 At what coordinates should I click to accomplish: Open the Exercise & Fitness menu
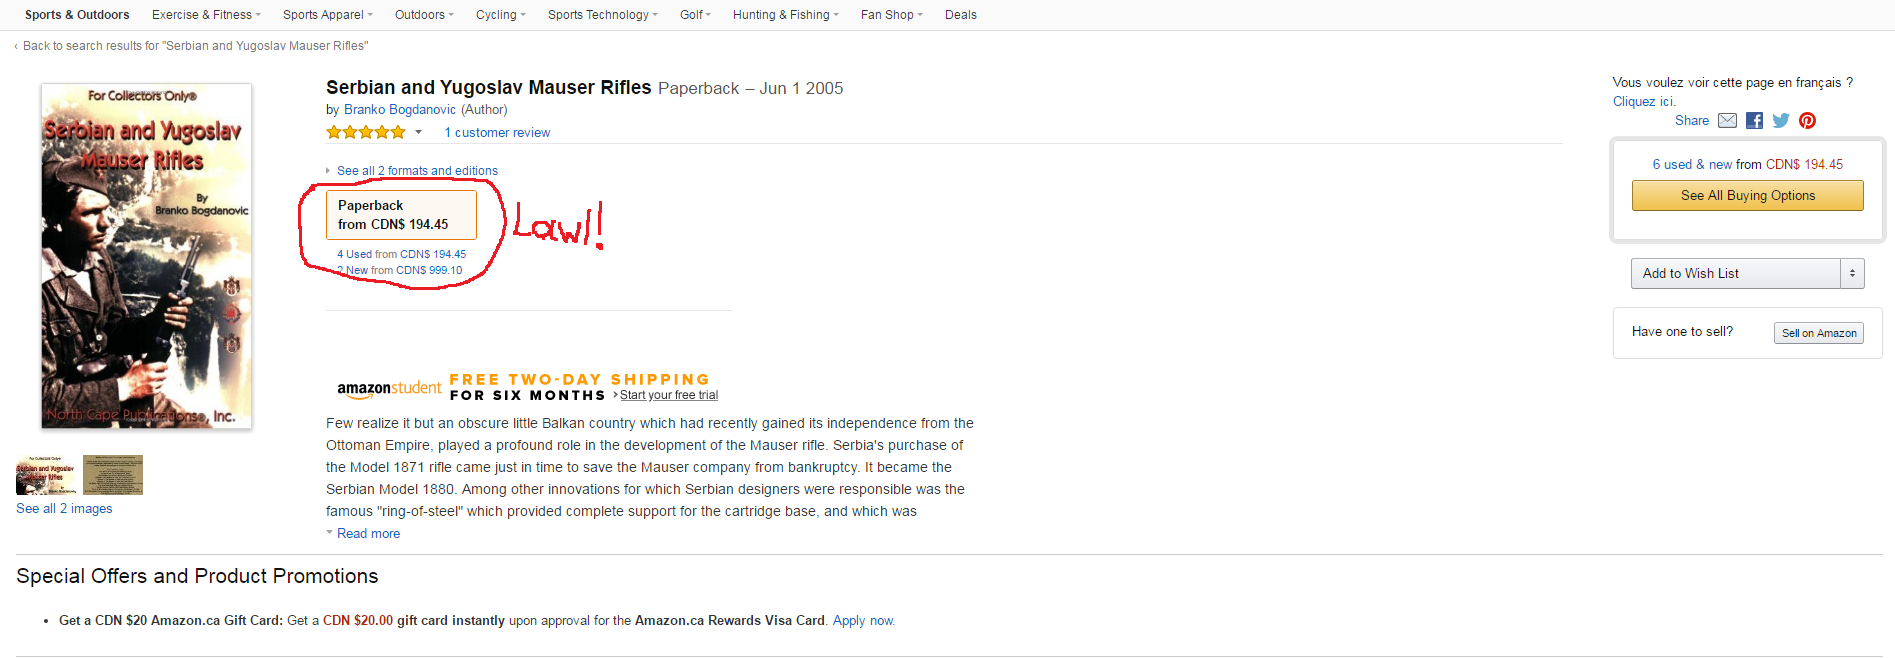[x=206, y=15]
